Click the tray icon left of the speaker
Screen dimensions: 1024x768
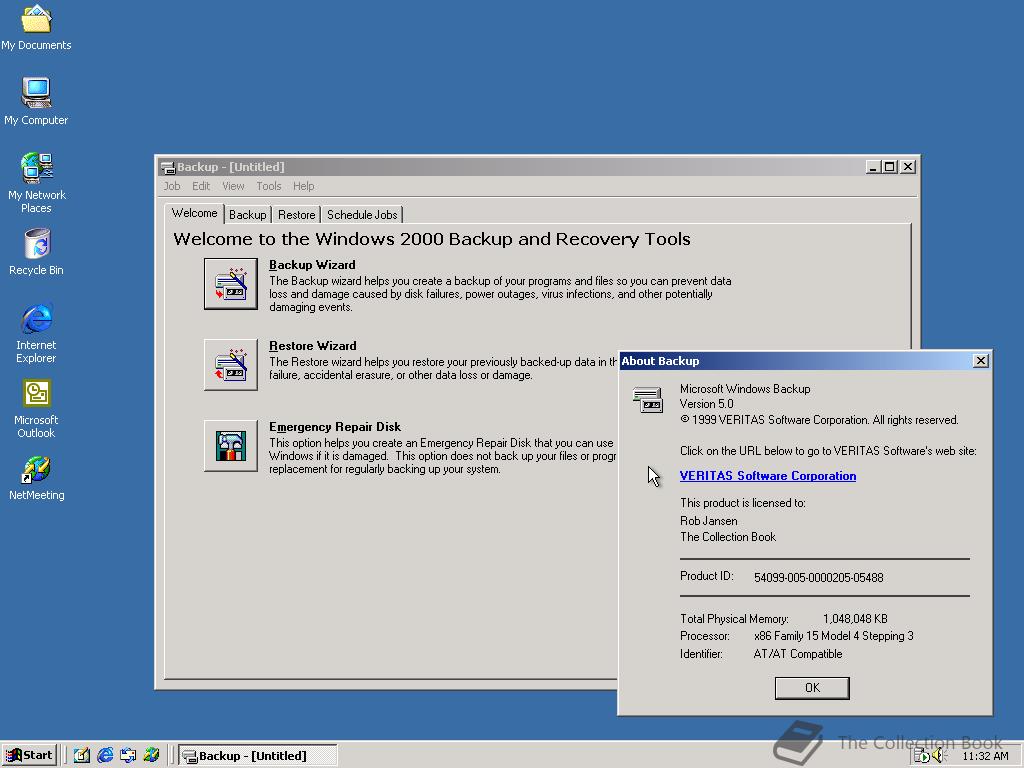921,756
